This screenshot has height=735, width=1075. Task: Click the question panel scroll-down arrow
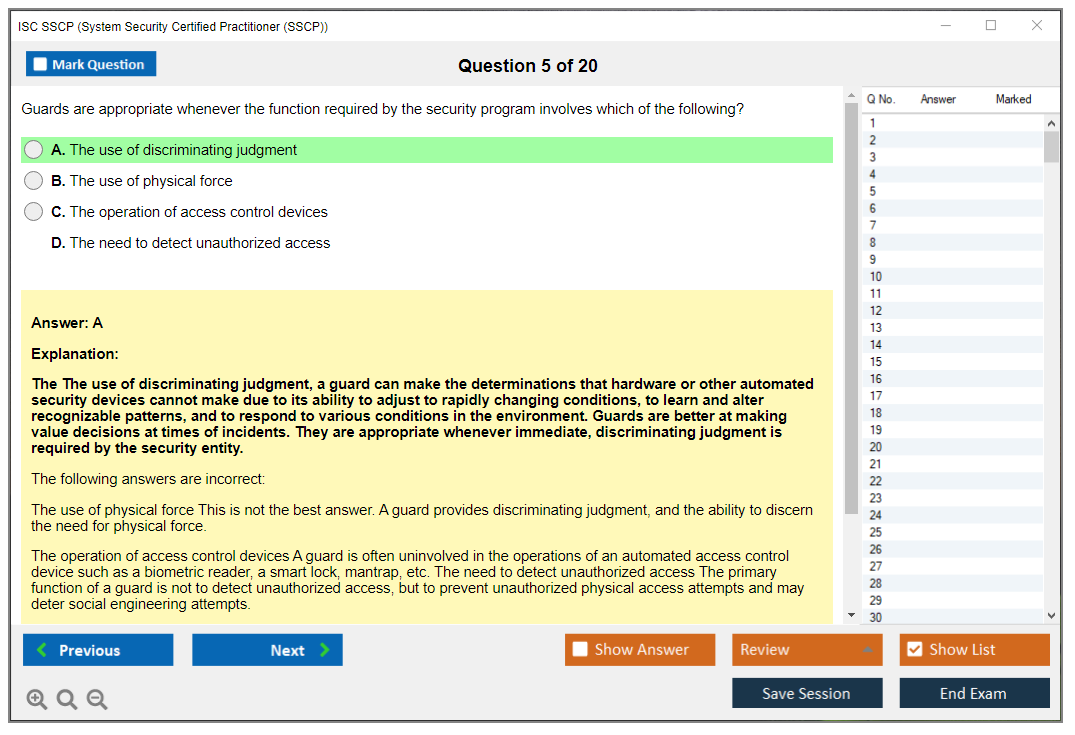coord(851,615)
